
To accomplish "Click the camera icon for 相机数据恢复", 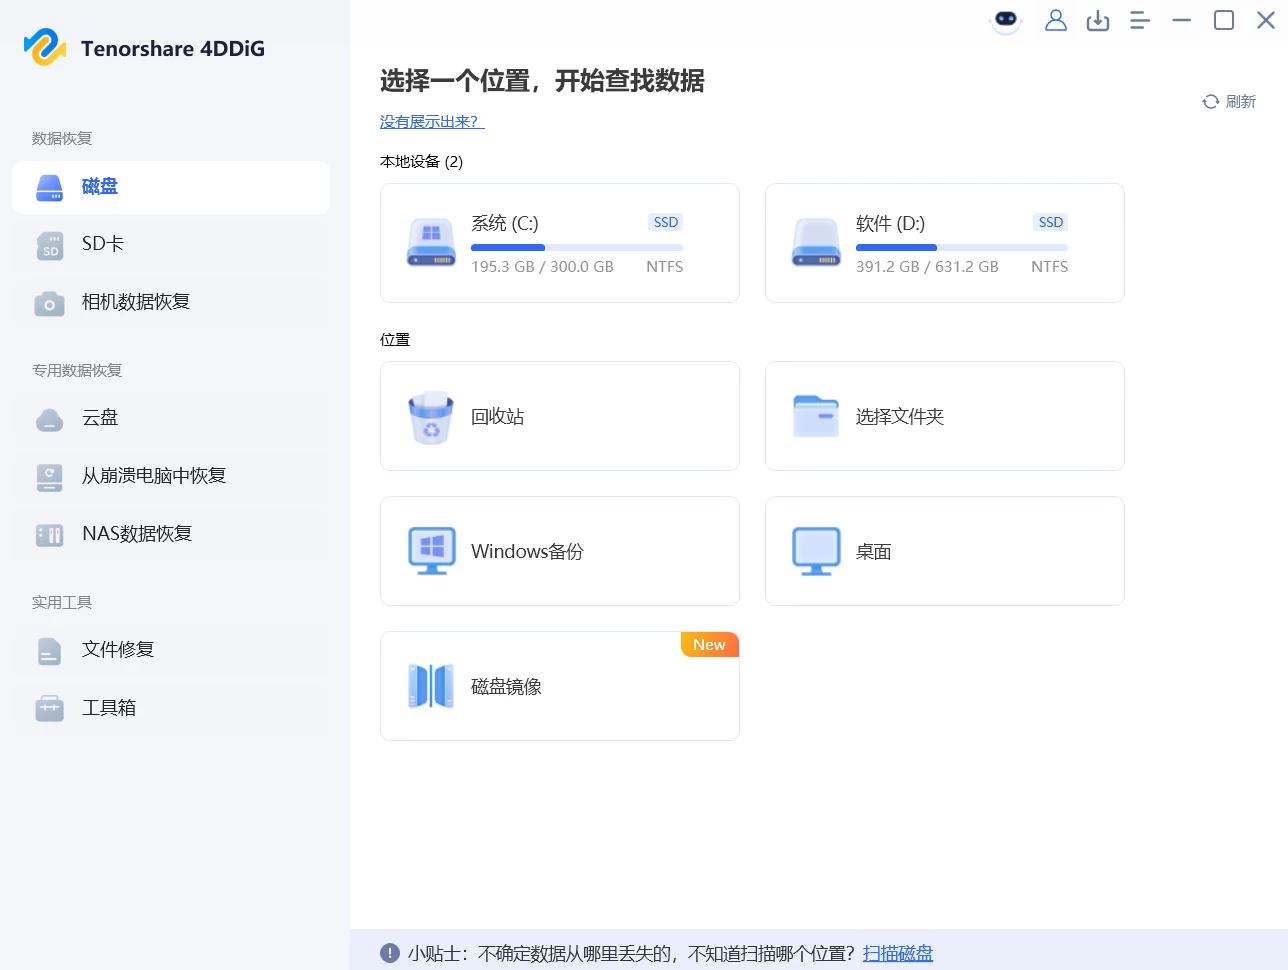I will coord(50,303).
